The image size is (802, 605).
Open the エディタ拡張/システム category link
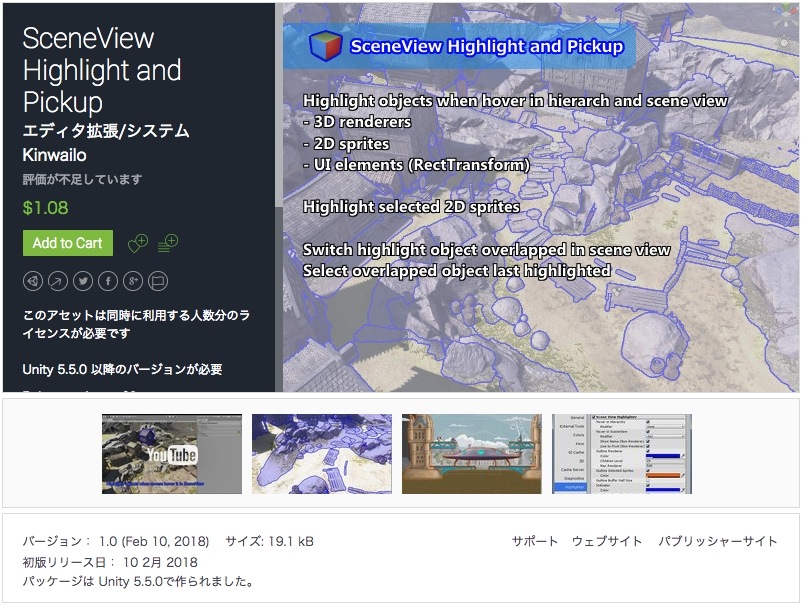[106, 131]
